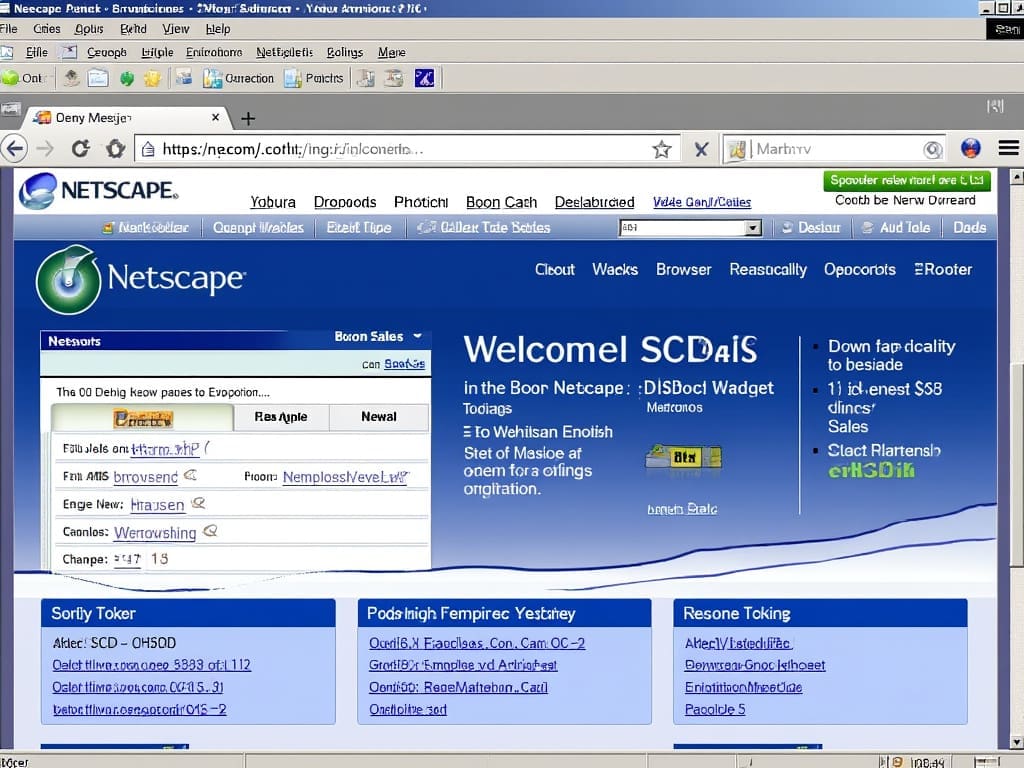Open a new tab with plus icon

(x=248, y=118)
